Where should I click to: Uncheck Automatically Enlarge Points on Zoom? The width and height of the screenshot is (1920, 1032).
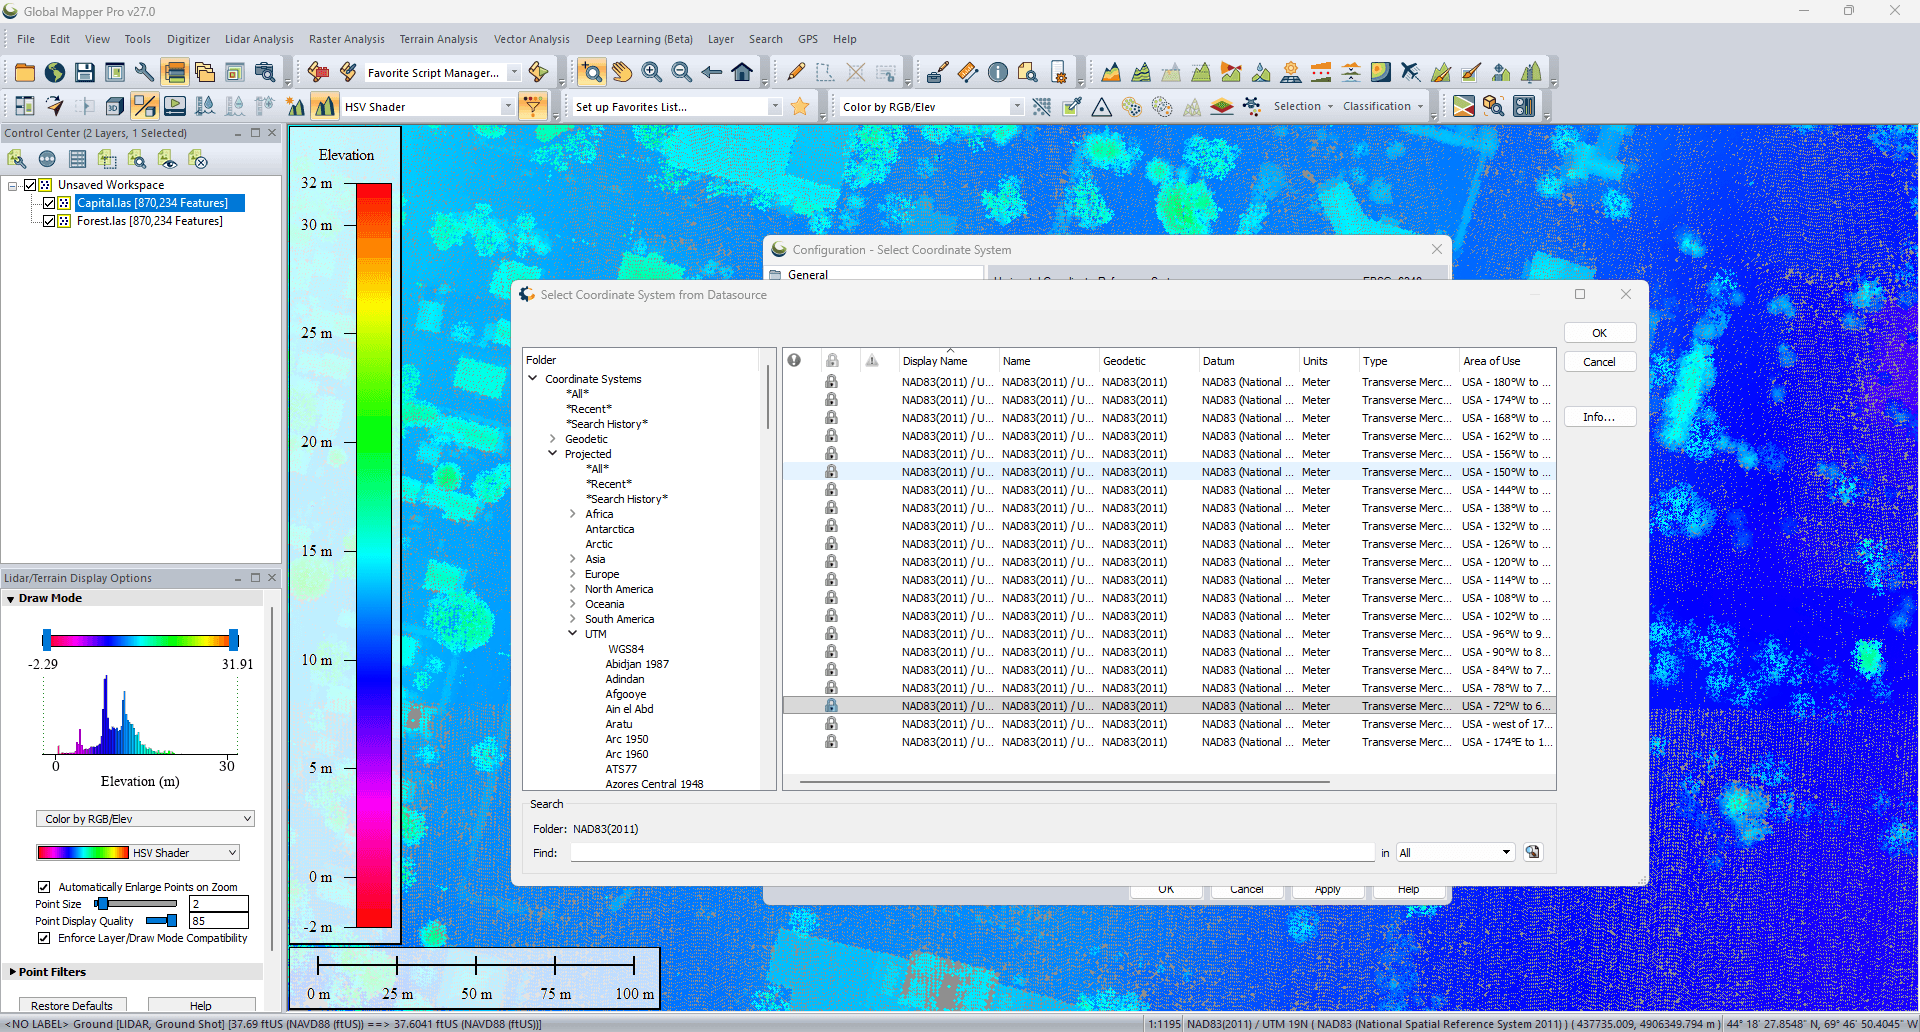44,887
